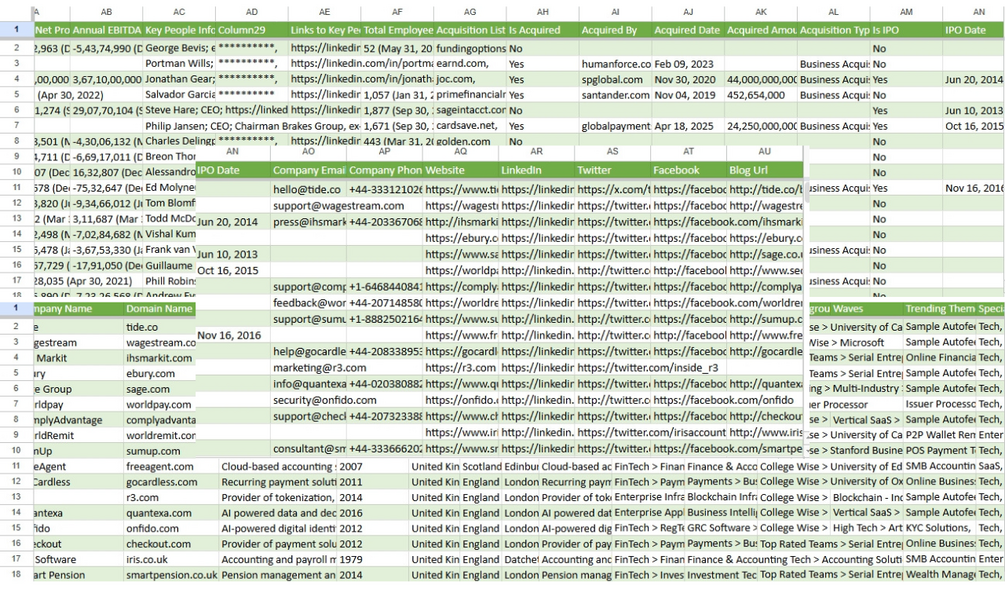
Task: Click the 'Facebook' header cell
Action: [x=688, y=170]
